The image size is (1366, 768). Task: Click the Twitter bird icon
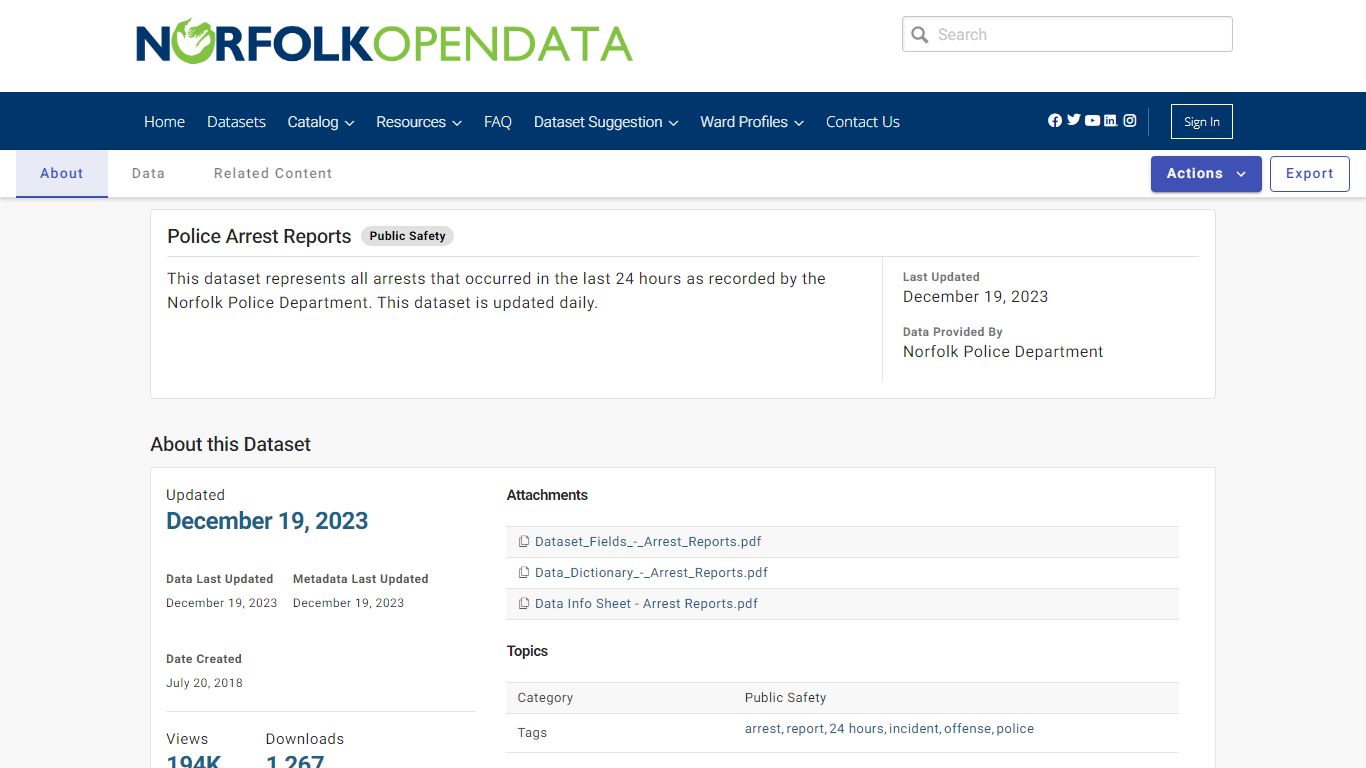tap(1073, 120)
